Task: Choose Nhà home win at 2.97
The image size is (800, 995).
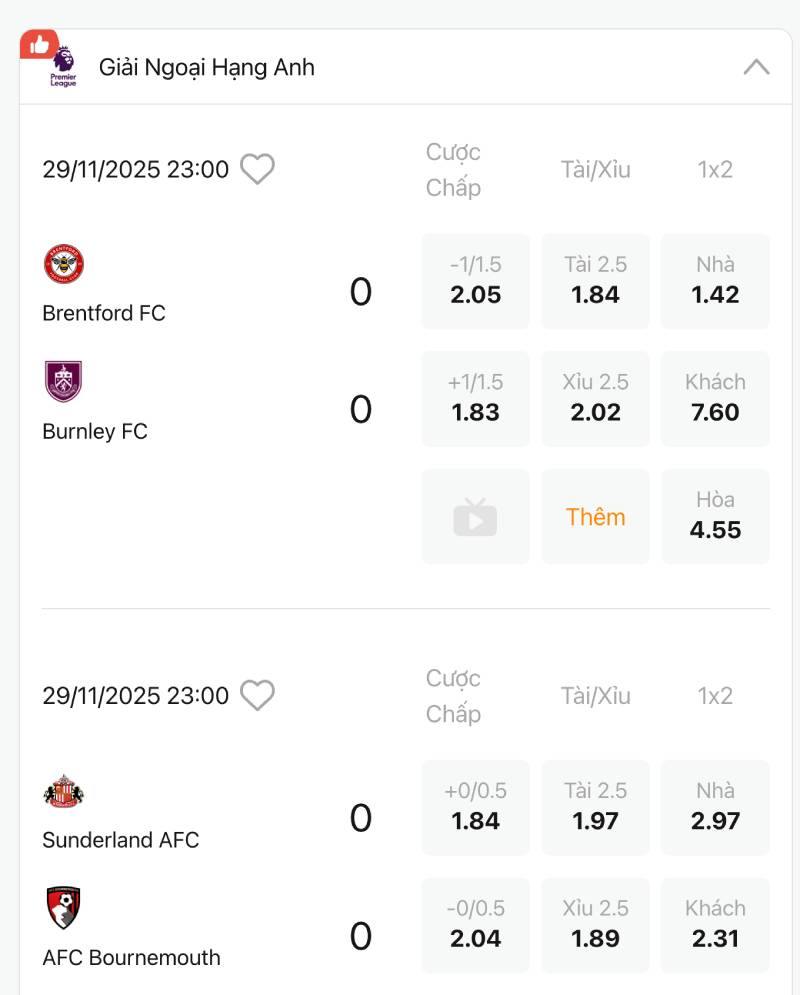Action: point(715,807)
